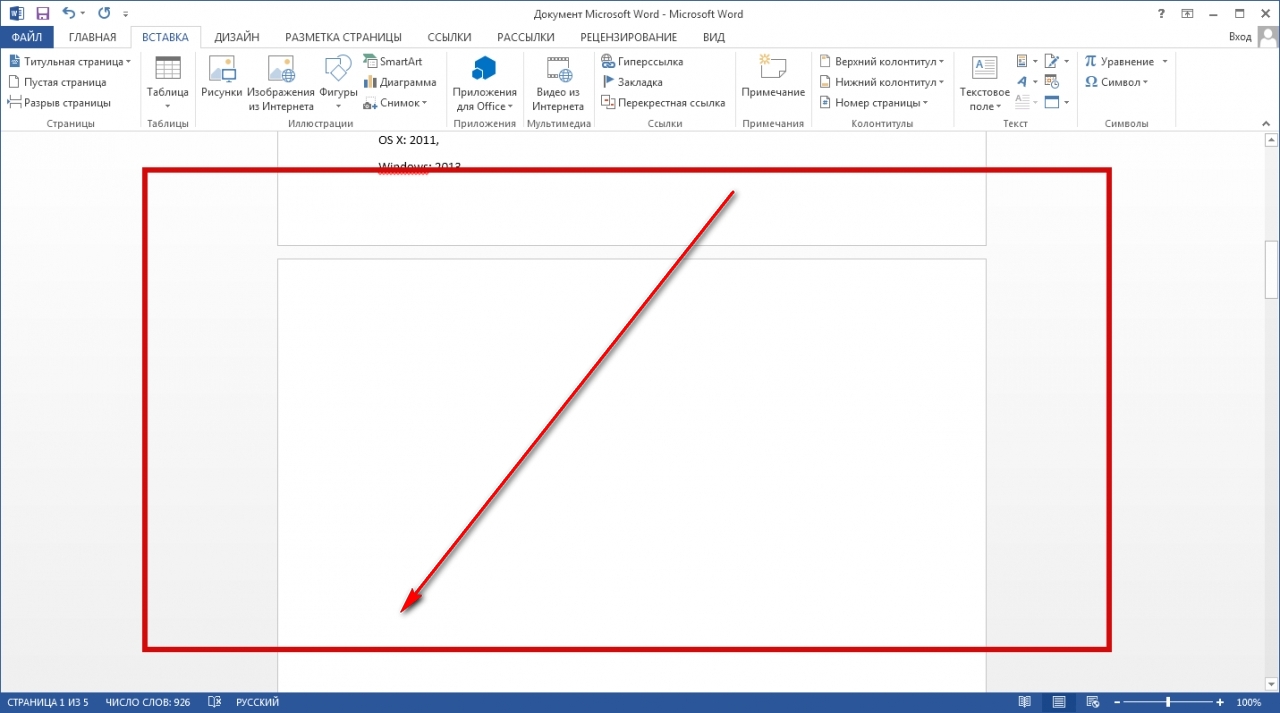Click the vertical scrollbar thumb
This screenshot has height=713, width=1280.
[x=1272, y=270]
